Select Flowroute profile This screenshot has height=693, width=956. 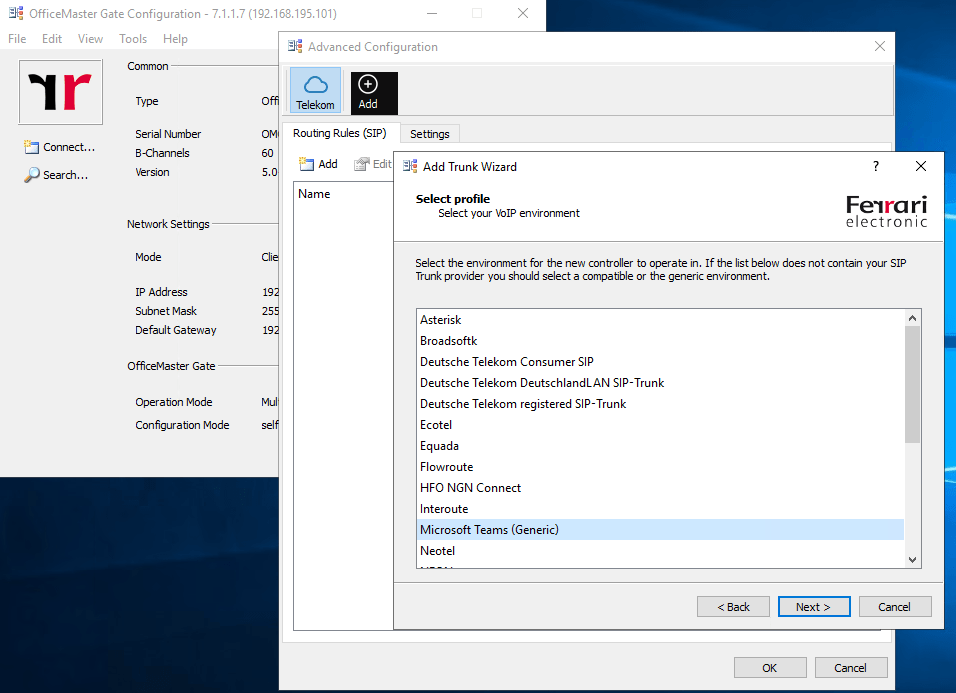(661, 467)
